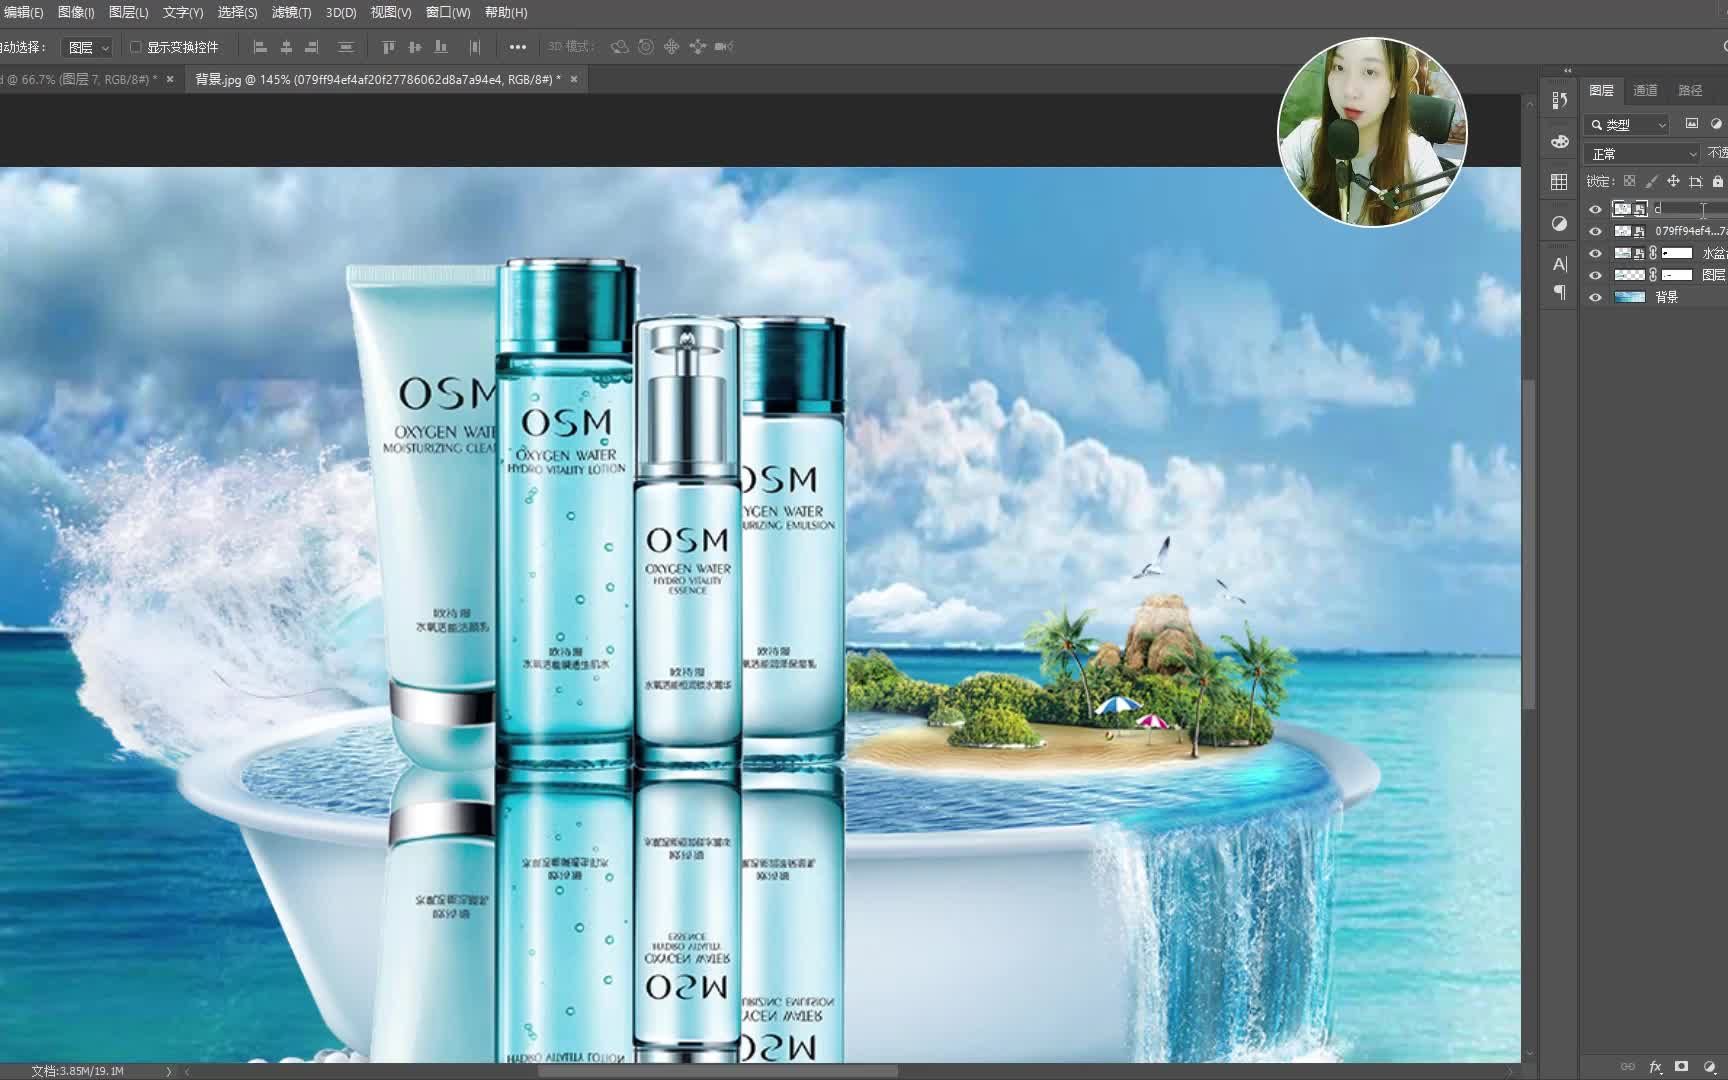Align vertical centers in options bar
The image size is (1728, 1080).
pyautogui.click(x=414, y=47)
